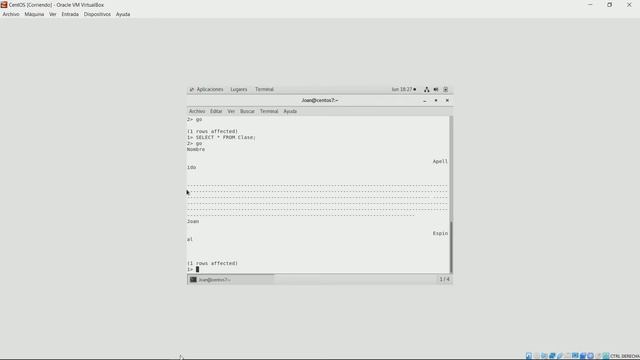This screenshot has height=360, width=640.
Task: Click the Nombre column header text
Action: pos(196,149)
